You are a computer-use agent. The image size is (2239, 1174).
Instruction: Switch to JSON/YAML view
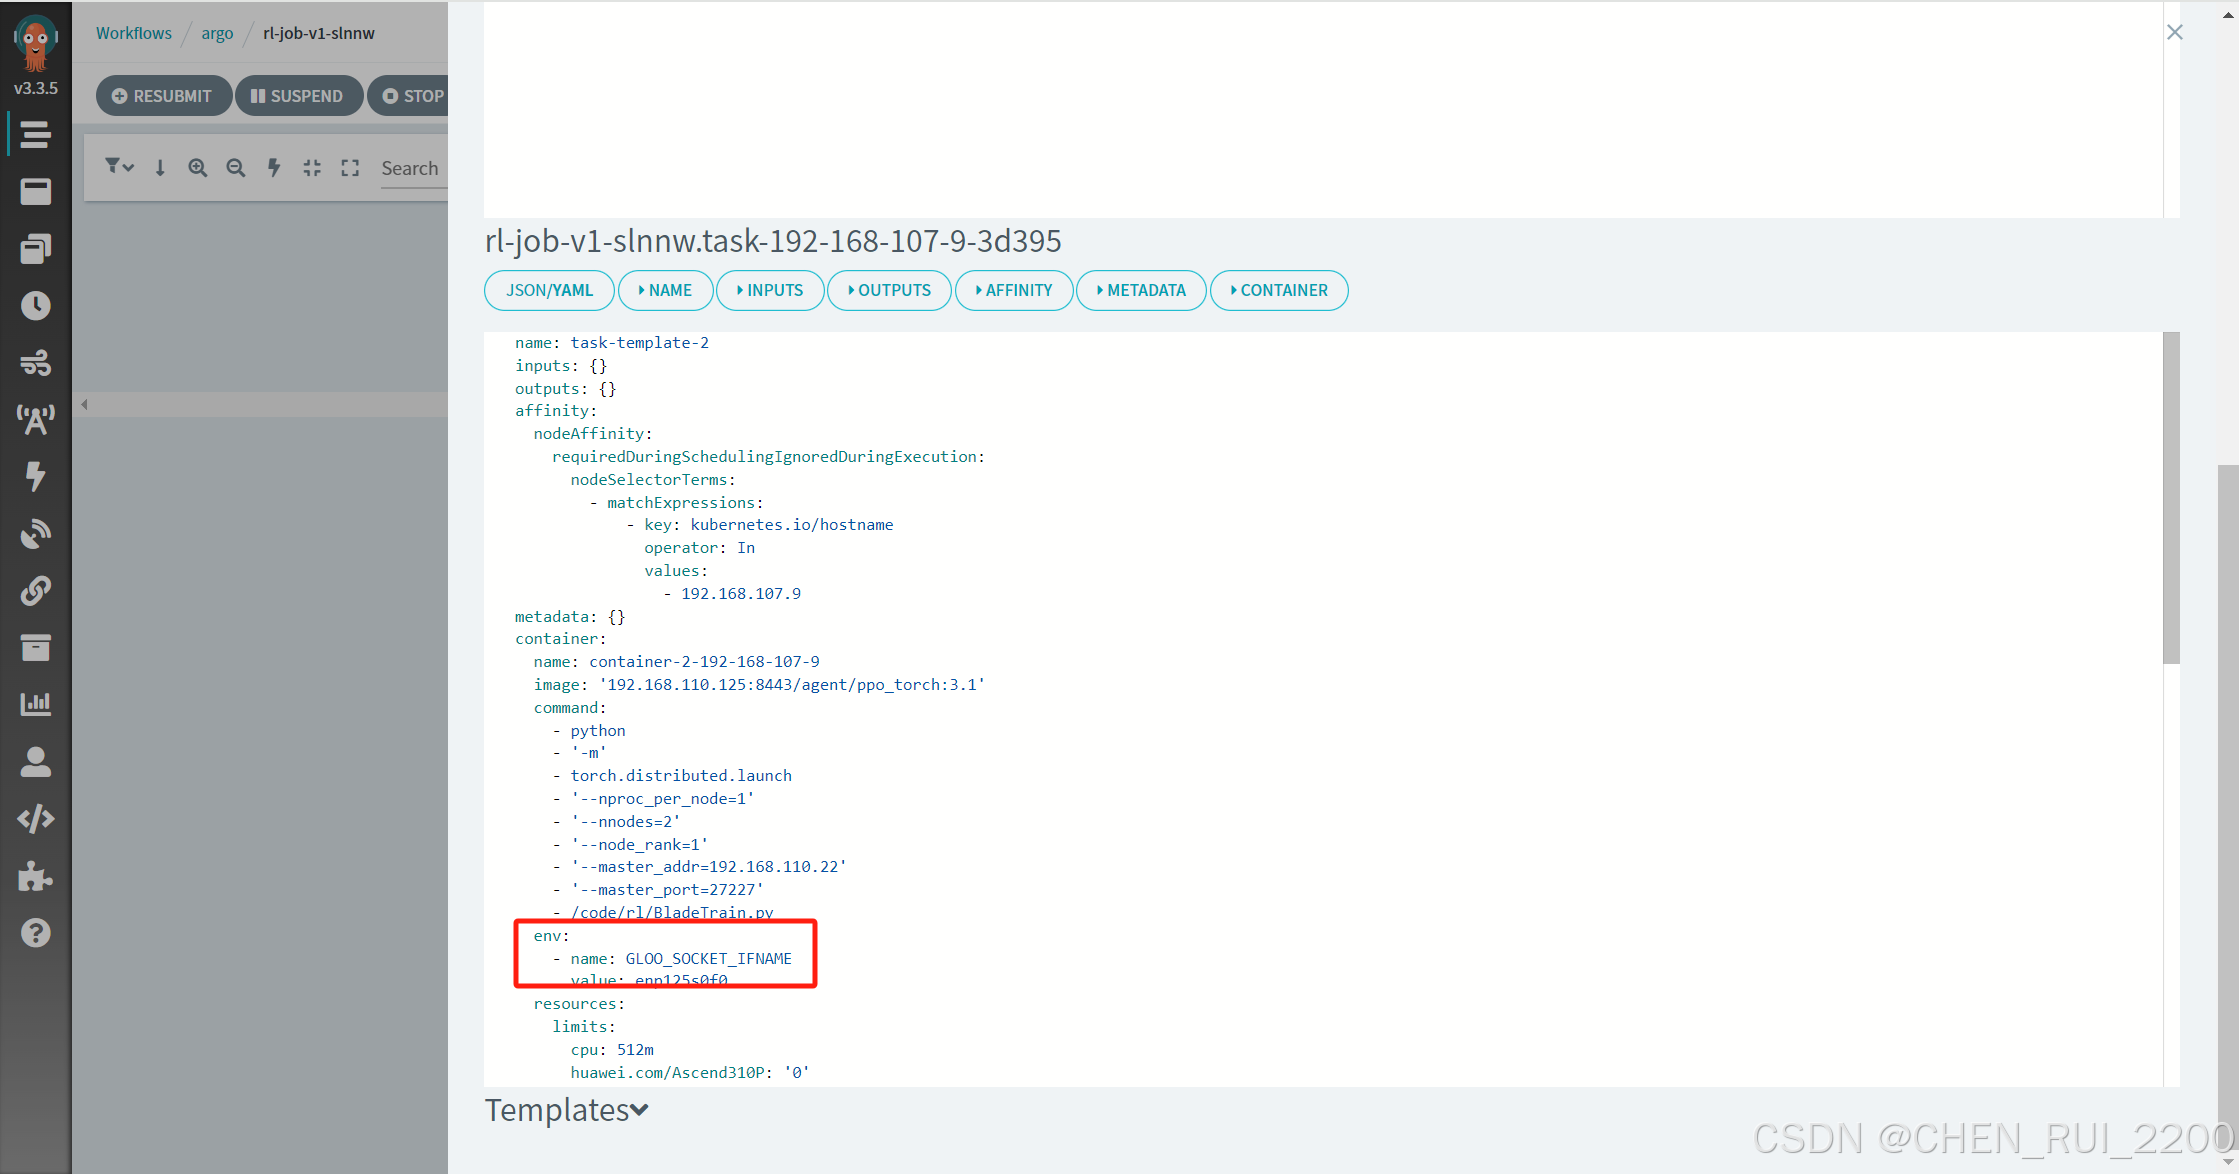click(549, 290)
